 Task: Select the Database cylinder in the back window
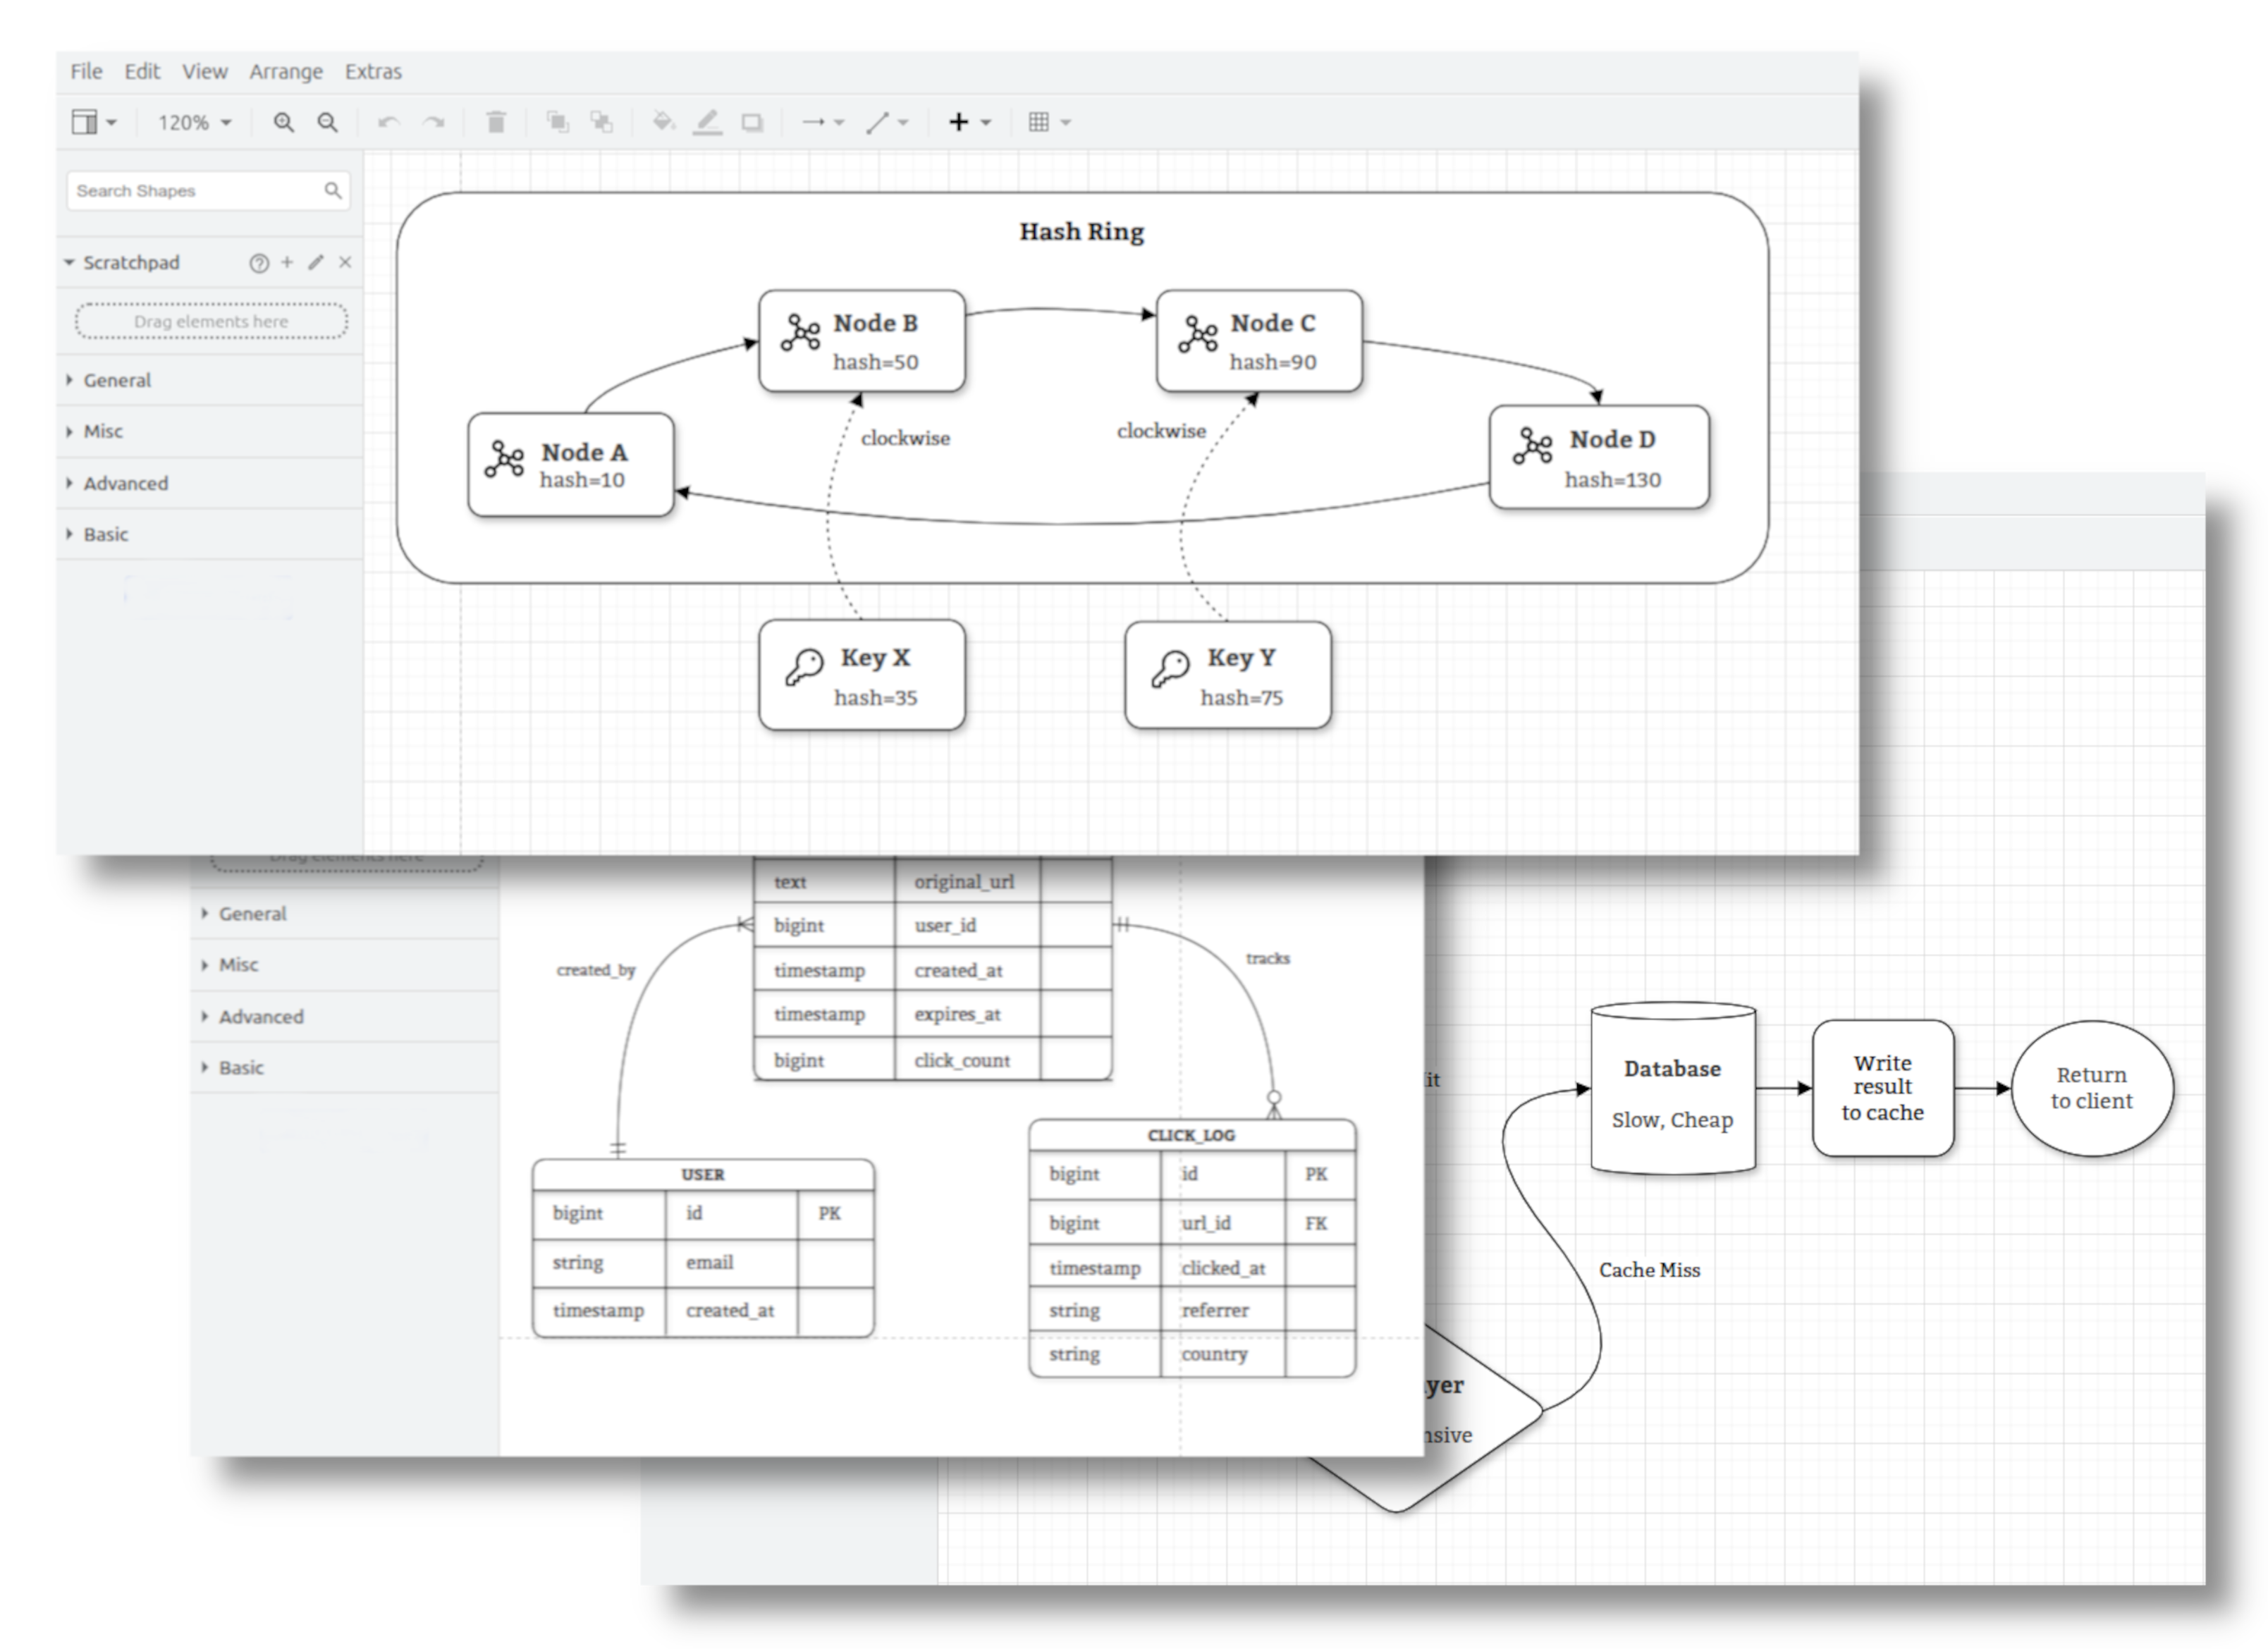[x=1673, y=1088]
